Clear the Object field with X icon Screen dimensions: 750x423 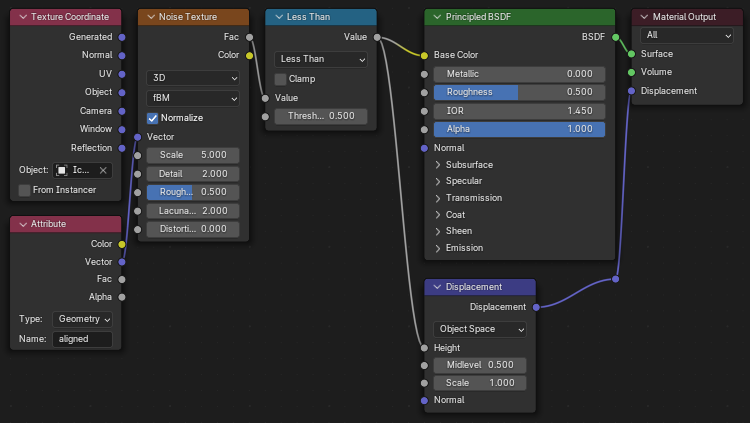[x=103, y=170]
